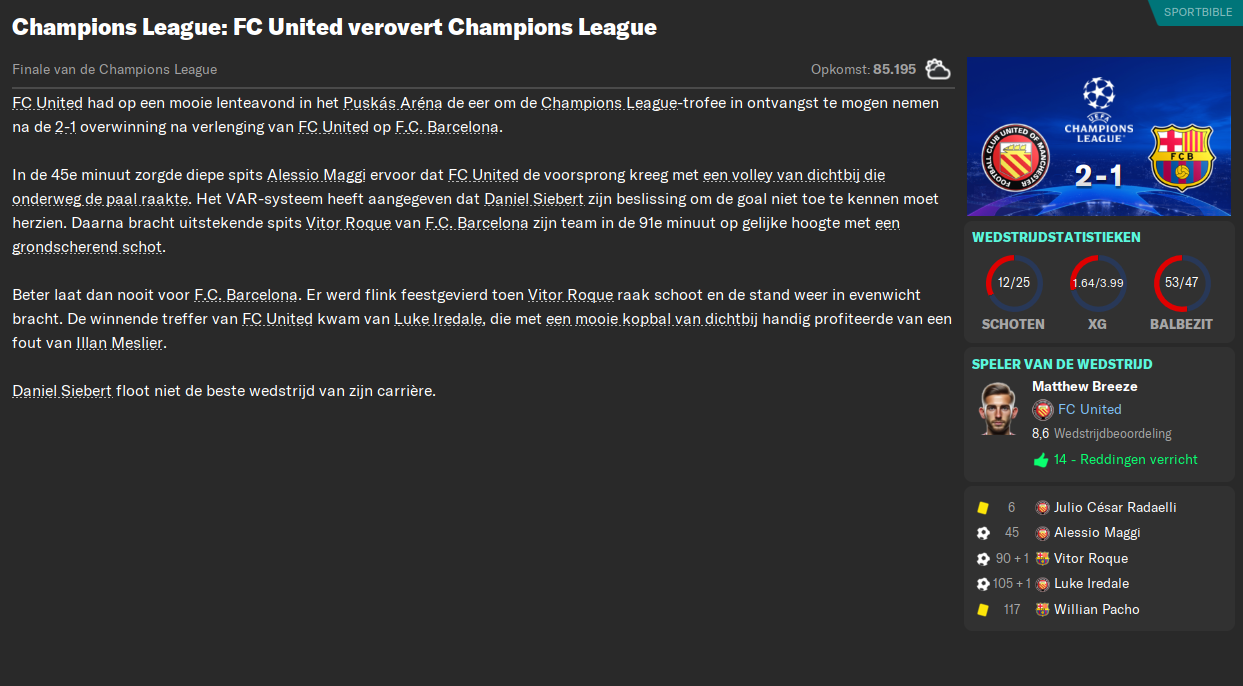Click the green thumbs-up saves icon
The width and height of the screenshot is (1243, 686).
[x=1040, y=460]
